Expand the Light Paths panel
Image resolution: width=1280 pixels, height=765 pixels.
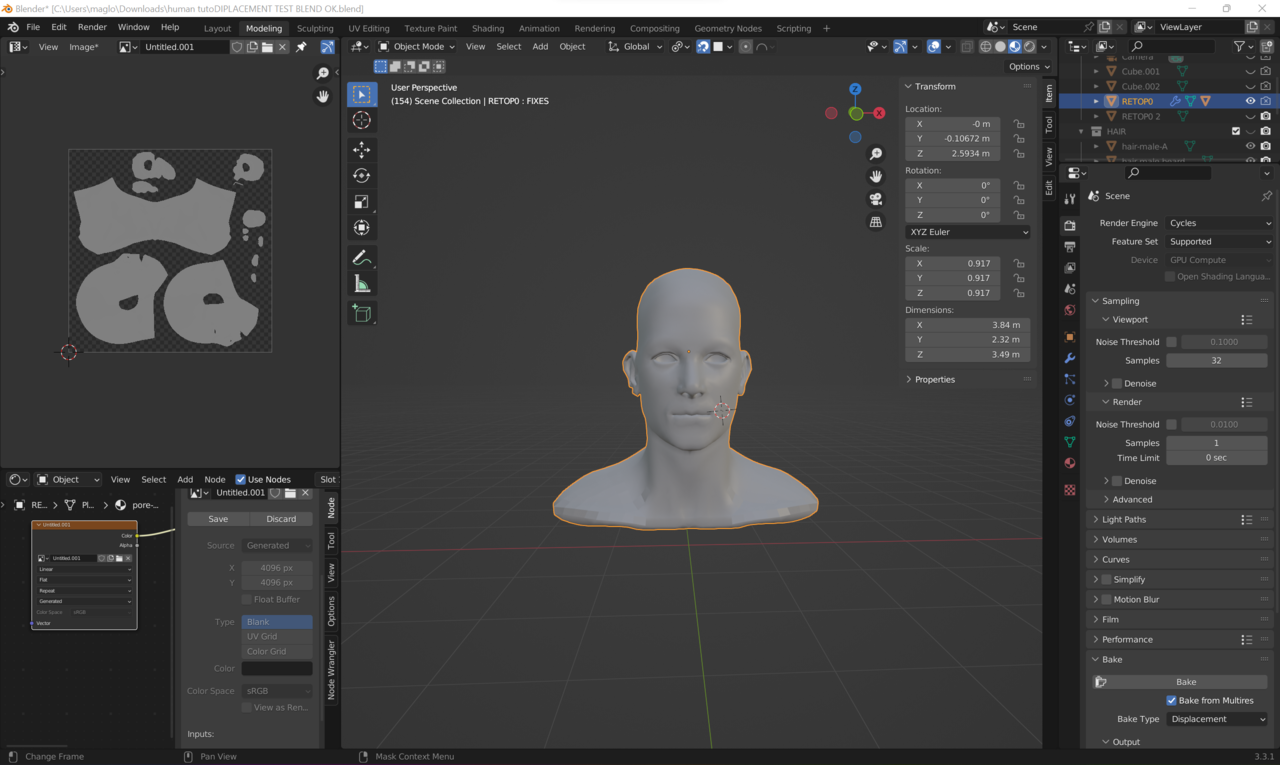point(1124,519)
